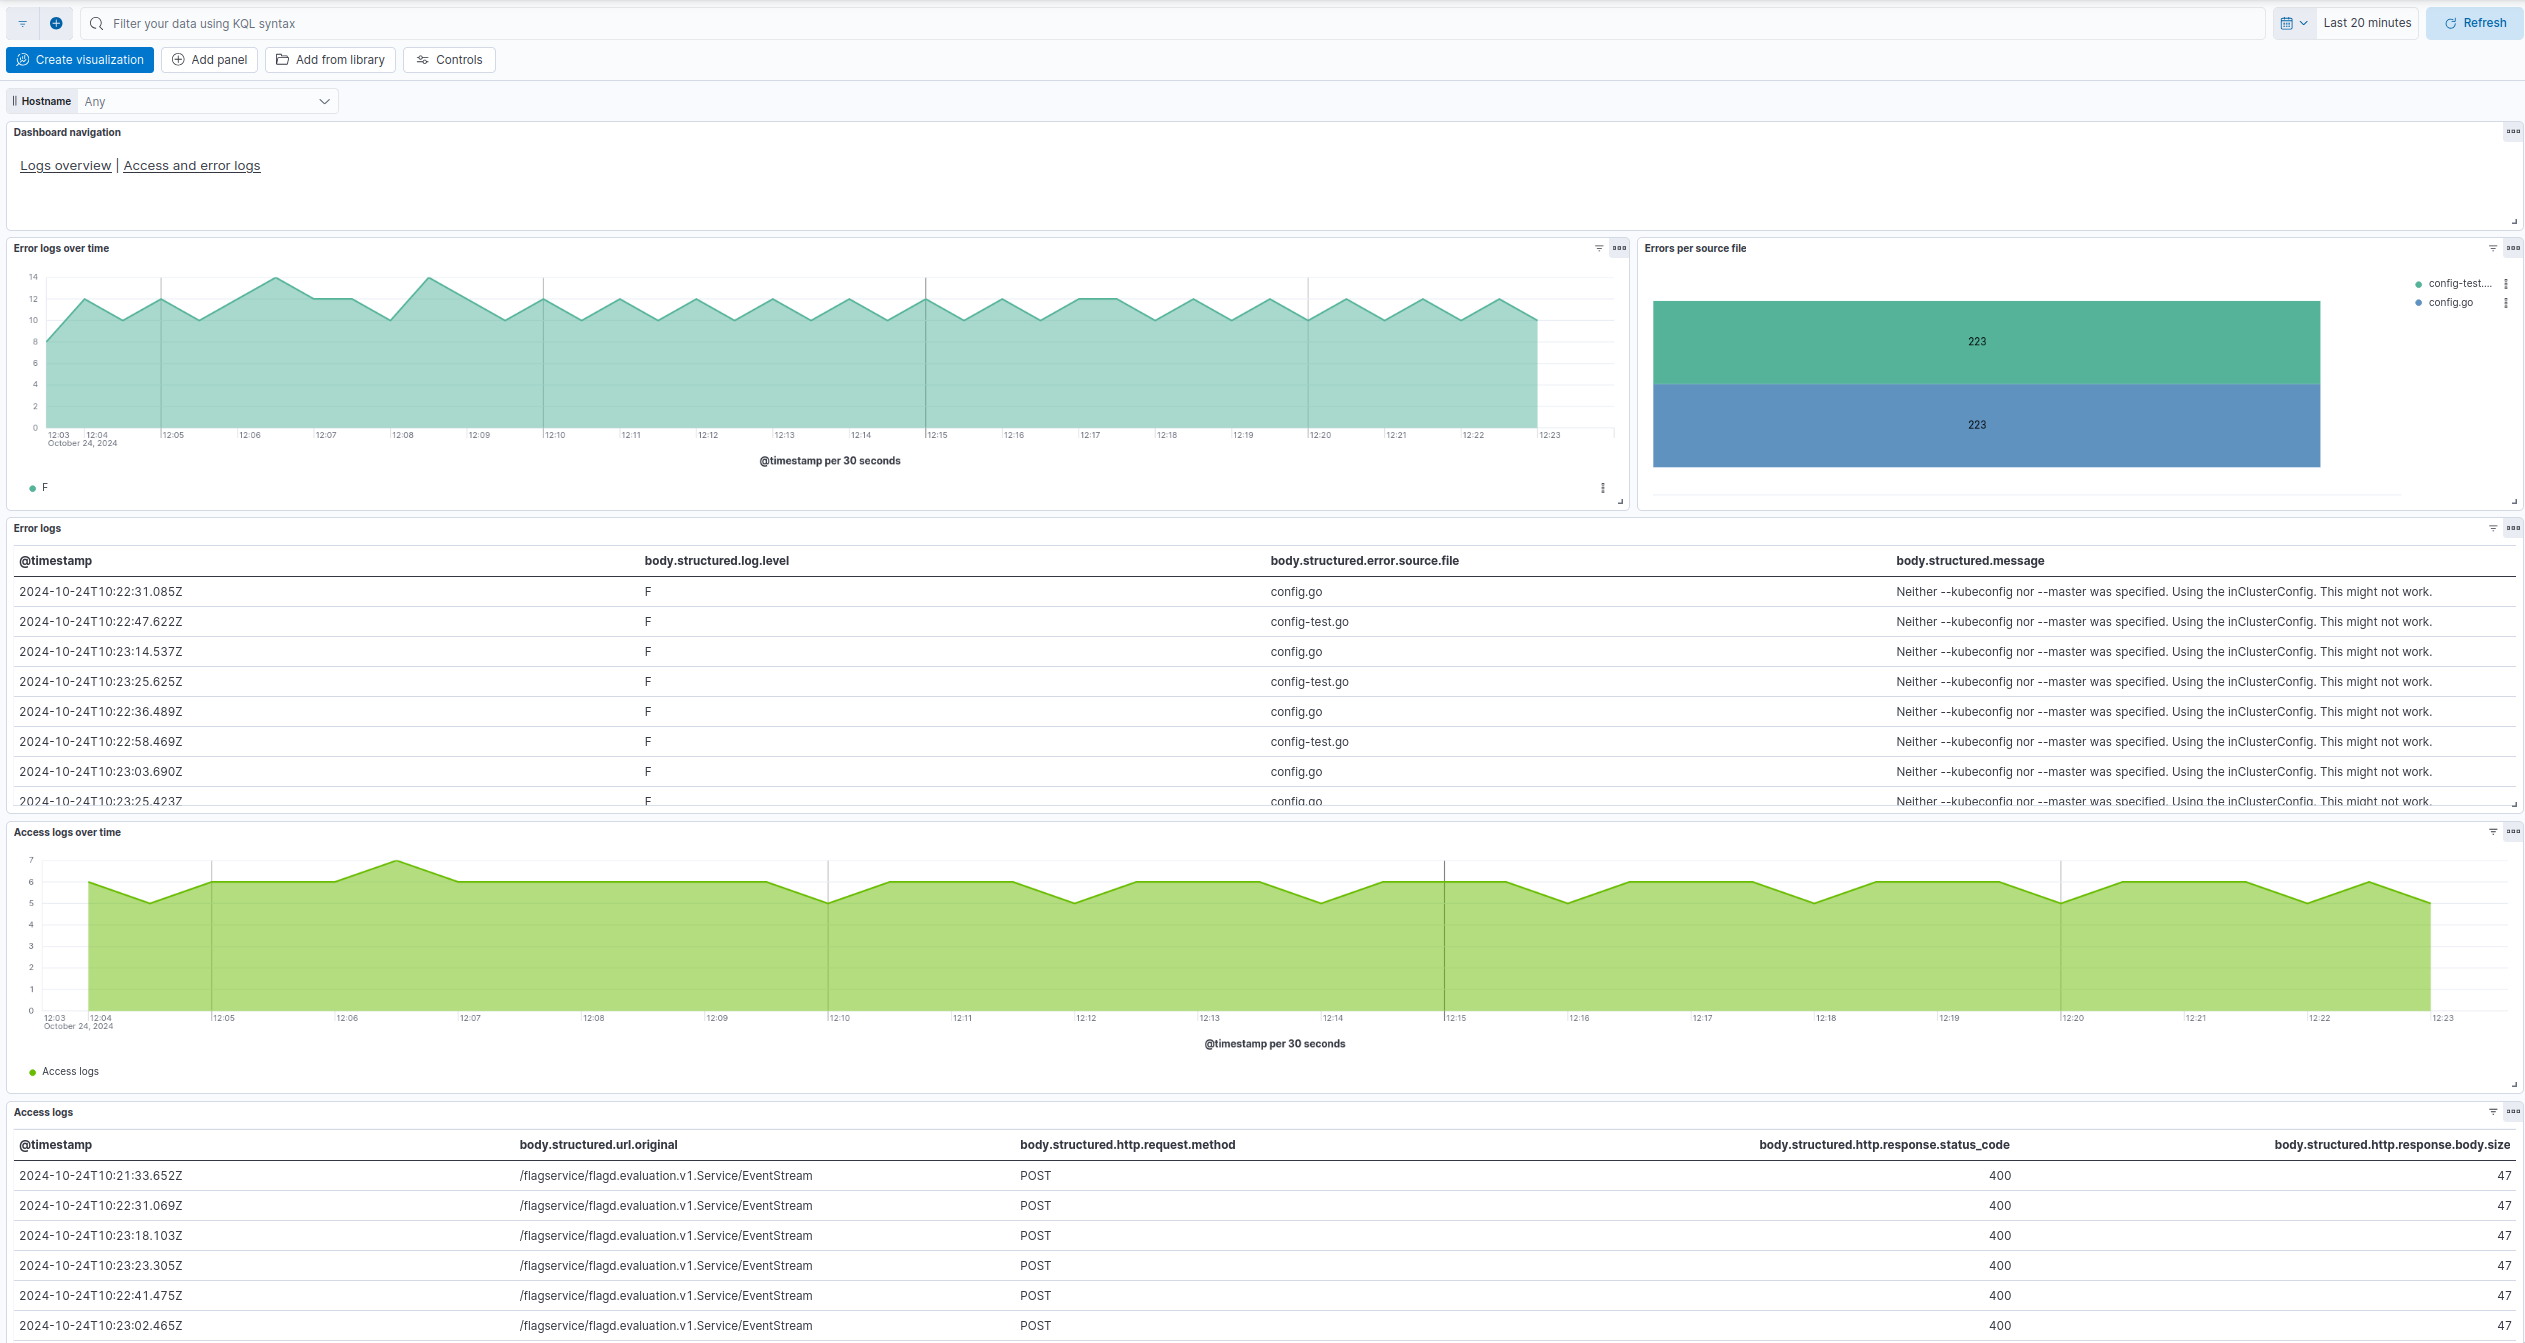The image size is (2525, 1343).
Task: Toggle Access logs legend series visibility
Action: click(x=69, y=1071)
